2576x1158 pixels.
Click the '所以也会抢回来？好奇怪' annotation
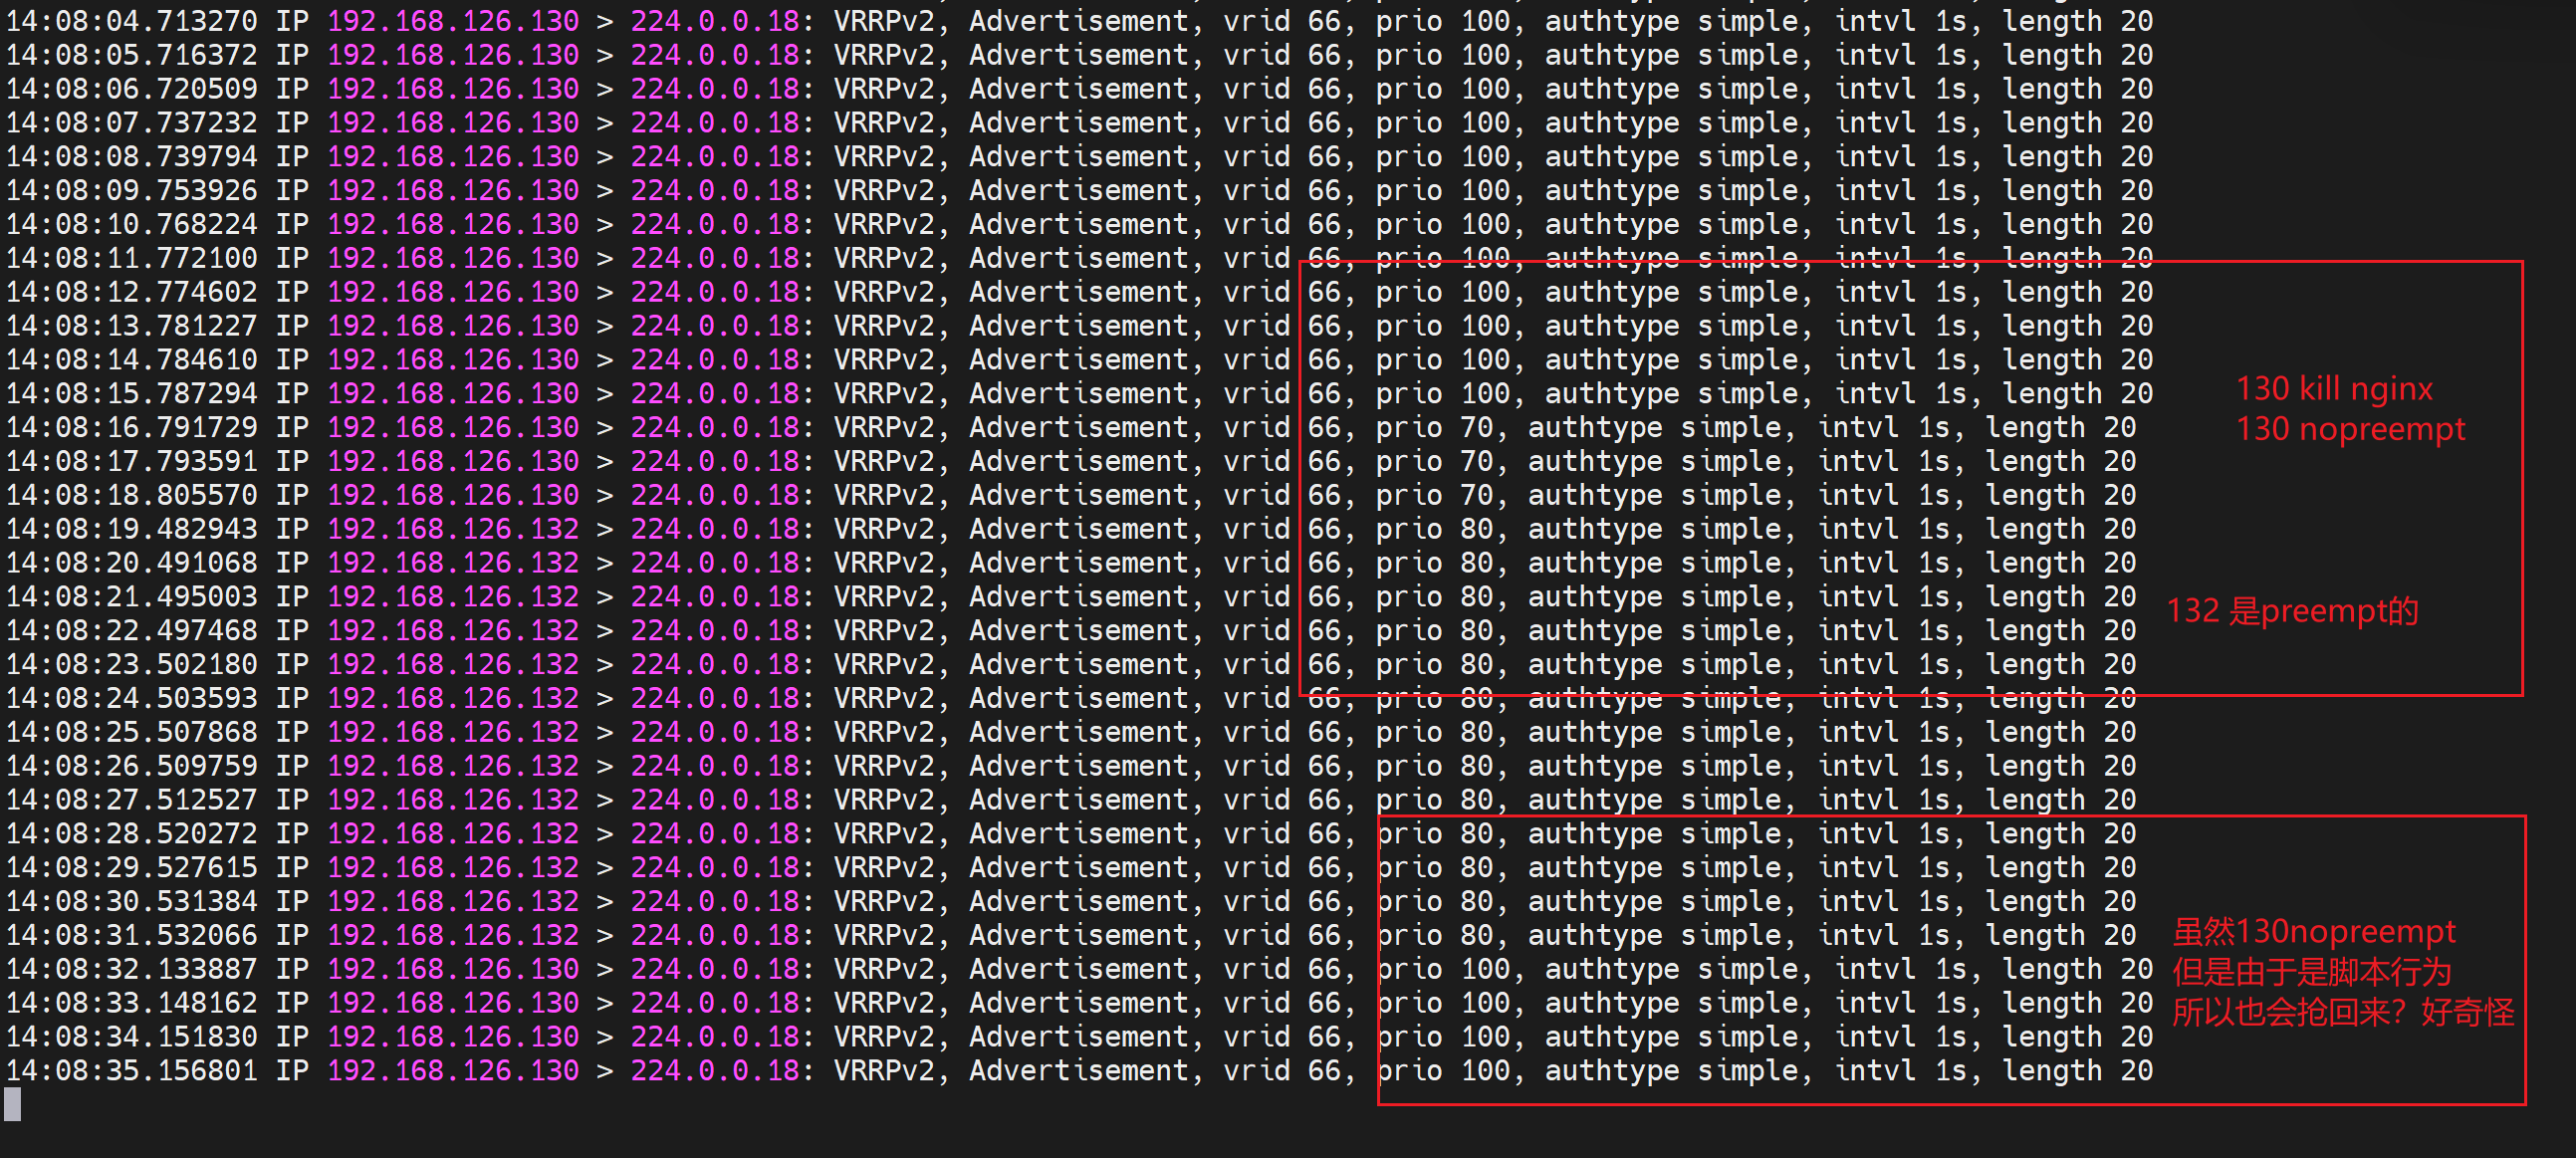(2342, 1012)
